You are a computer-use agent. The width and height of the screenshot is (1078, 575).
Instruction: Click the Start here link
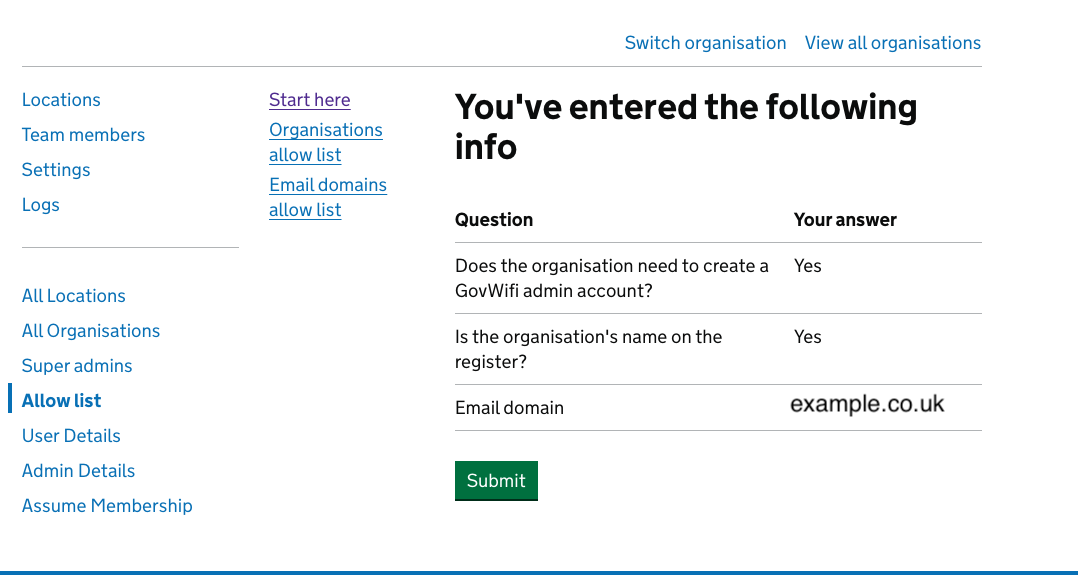point(309,100)
